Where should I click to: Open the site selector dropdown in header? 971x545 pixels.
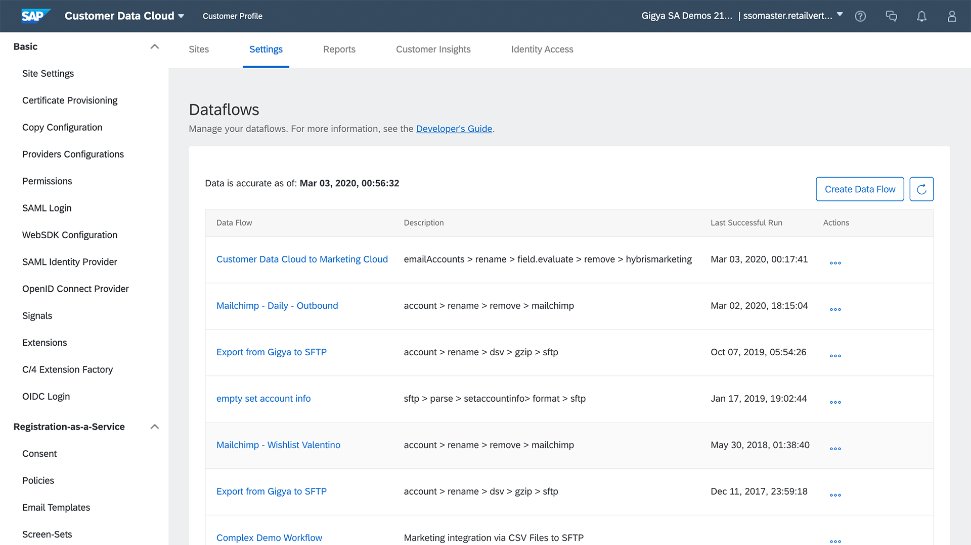pyautogui.click(x=839, y=16)
